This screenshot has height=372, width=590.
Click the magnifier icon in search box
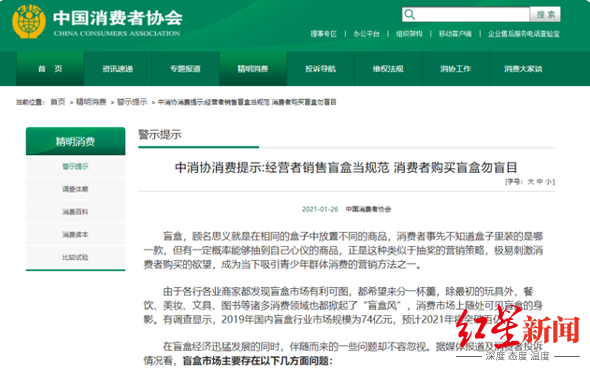410,15
